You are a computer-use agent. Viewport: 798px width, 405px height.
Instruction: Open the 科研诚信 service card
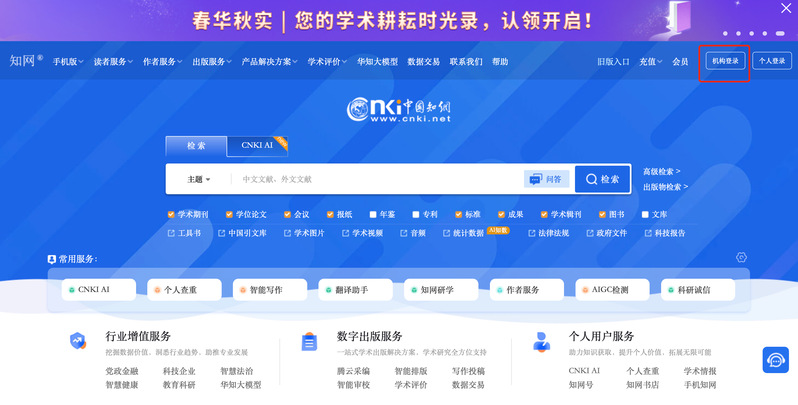pos(698,290)
